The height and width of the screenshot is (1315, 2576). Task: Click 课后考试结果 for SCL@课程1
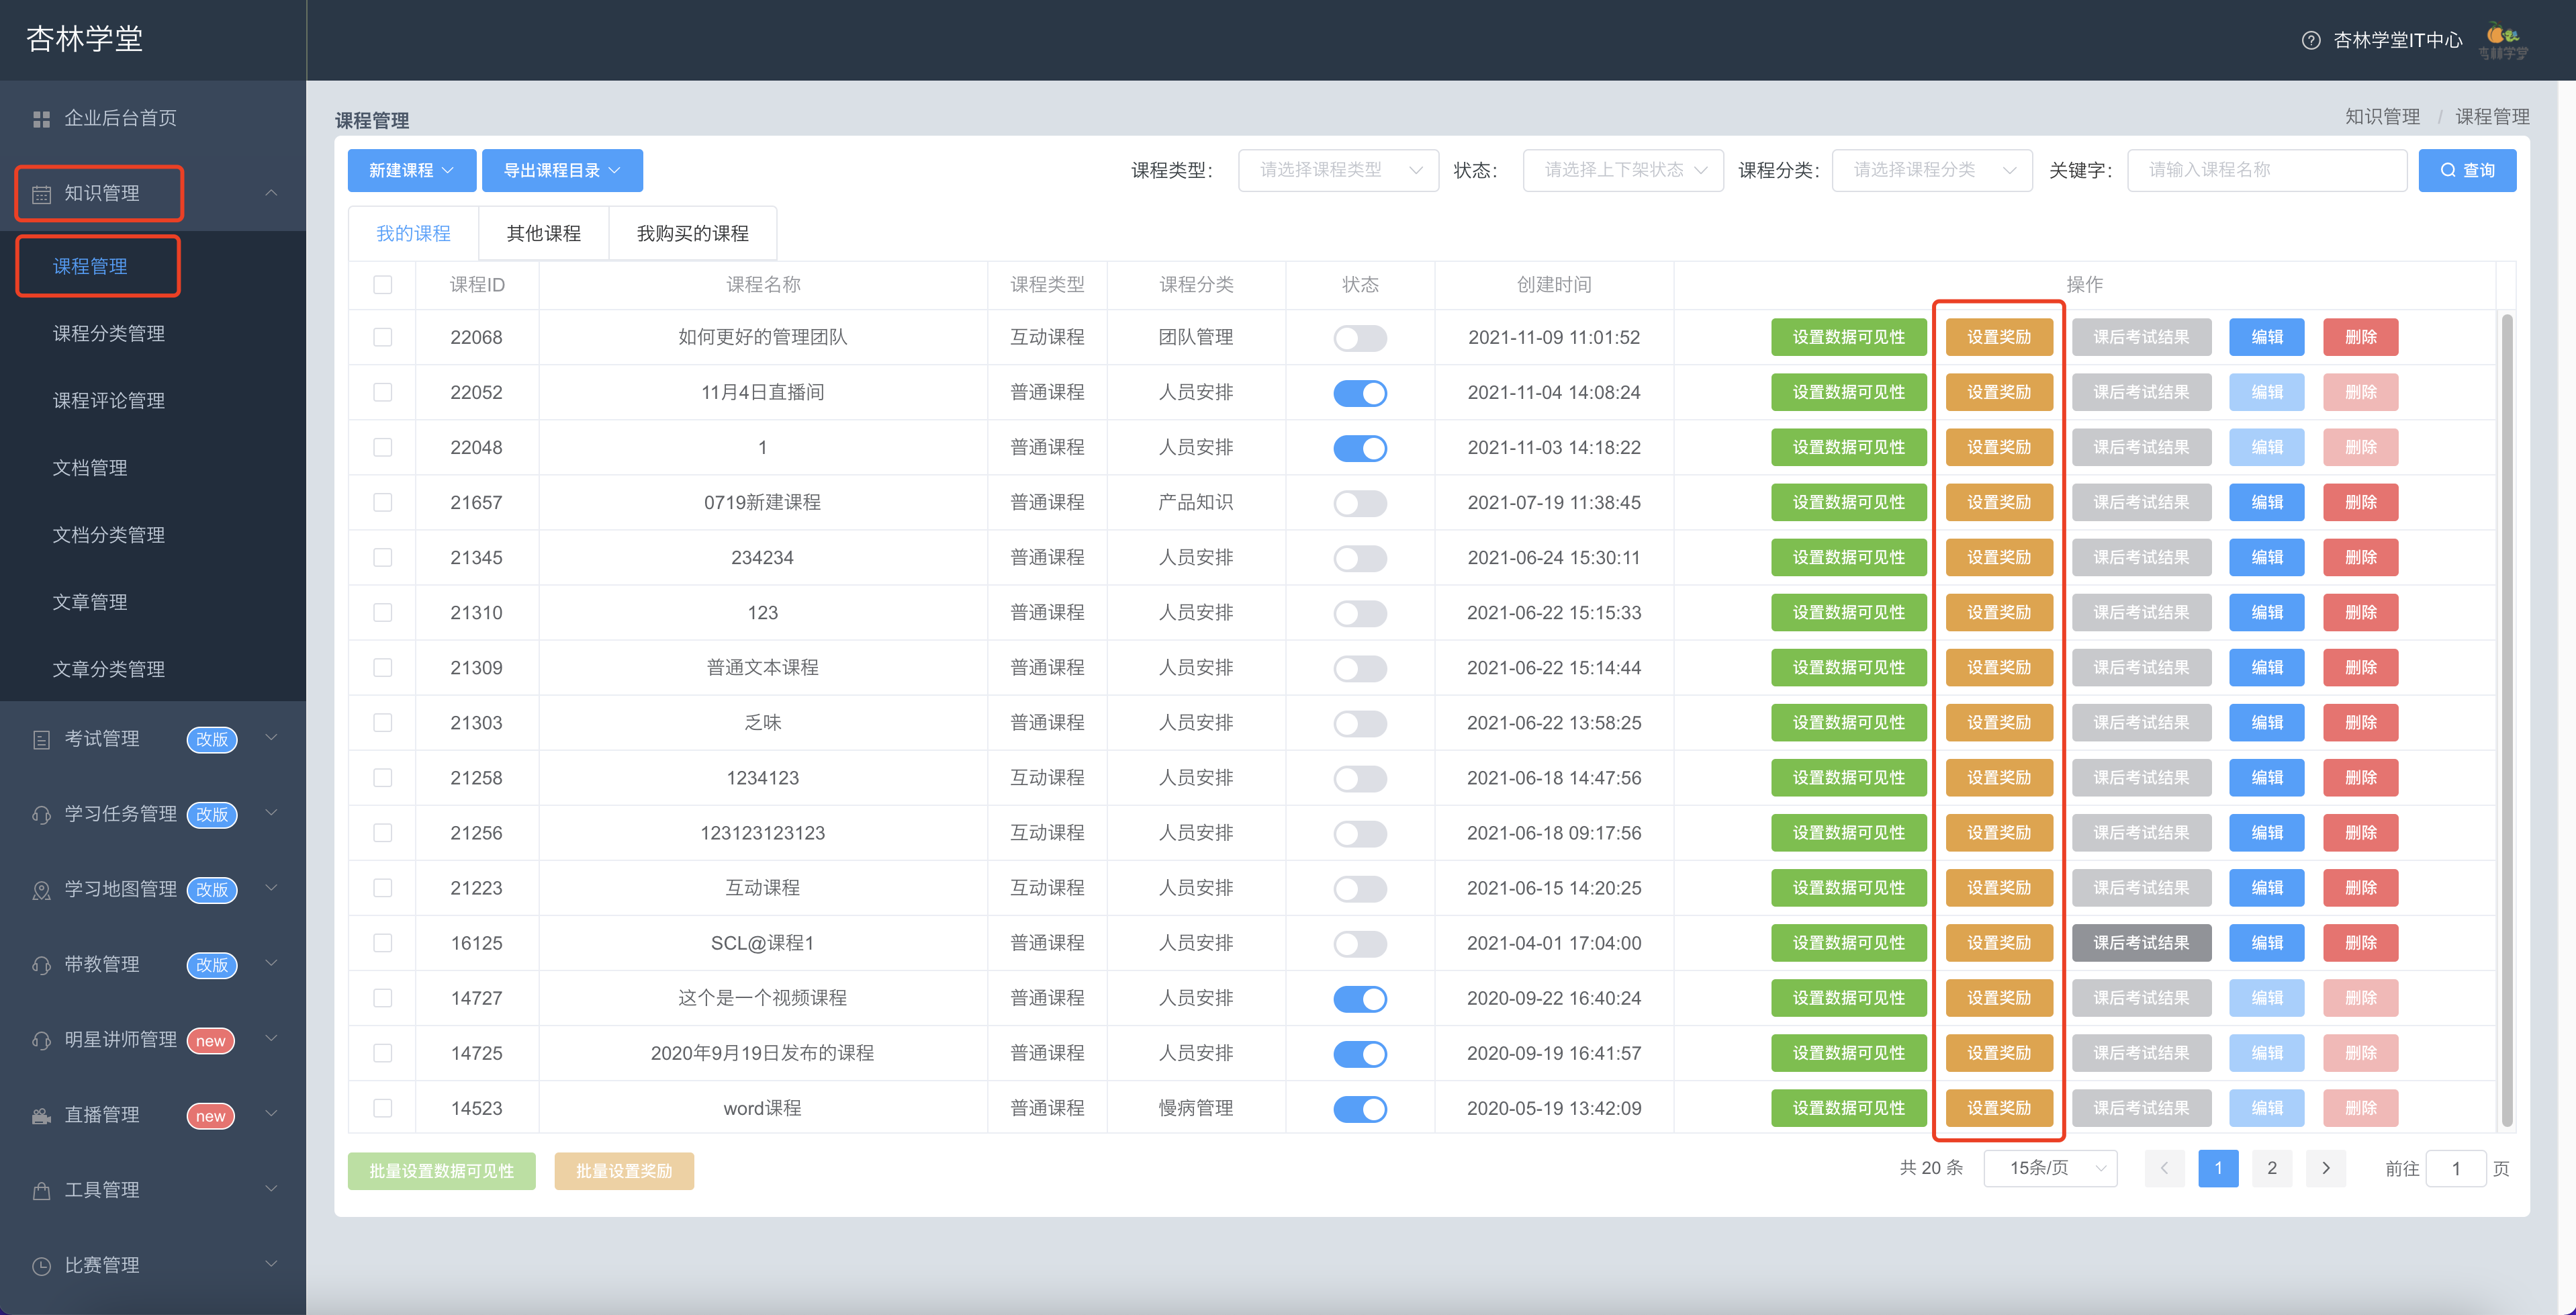2141,943
